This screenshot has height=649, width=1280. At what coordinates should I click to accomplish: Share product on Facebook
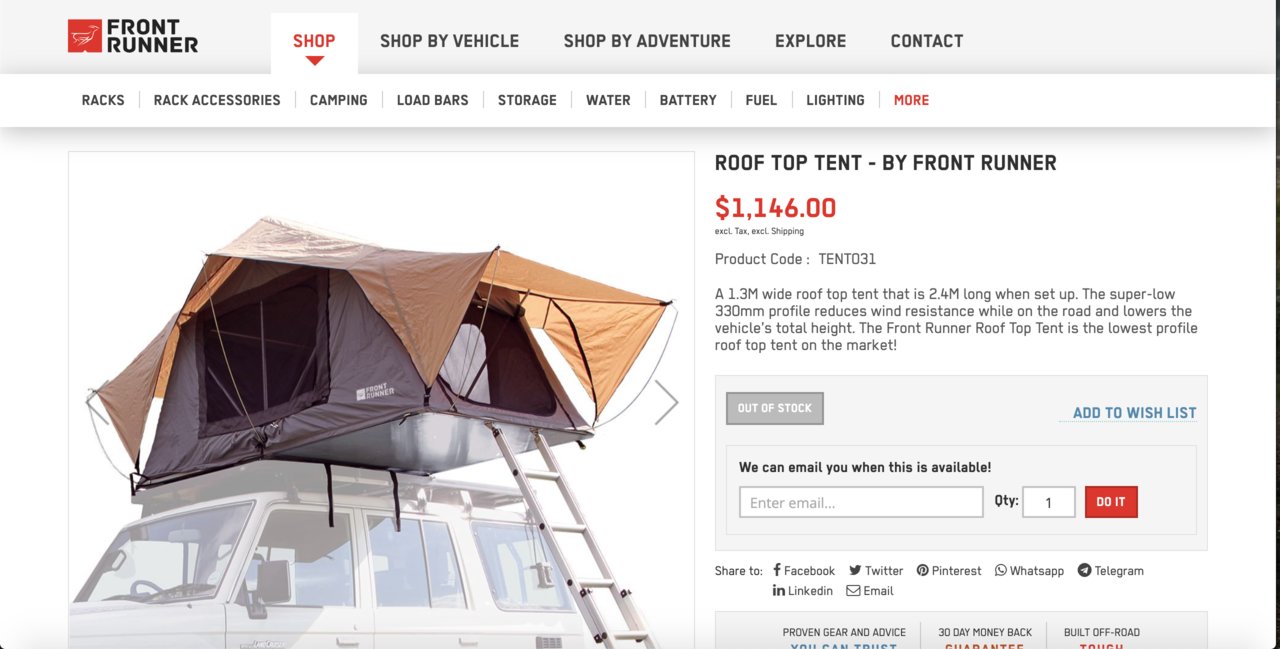(804, 571)
